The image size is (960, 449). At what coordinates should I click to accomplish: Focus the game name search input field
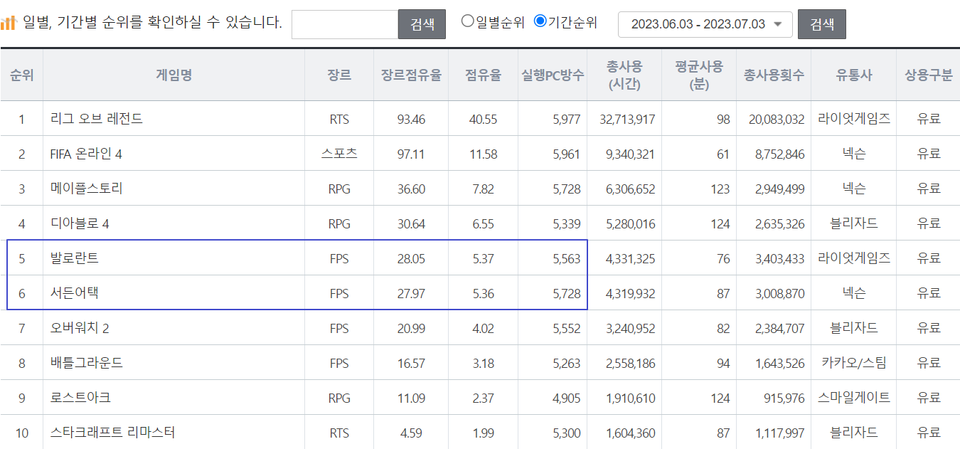[x=345, y=25]
